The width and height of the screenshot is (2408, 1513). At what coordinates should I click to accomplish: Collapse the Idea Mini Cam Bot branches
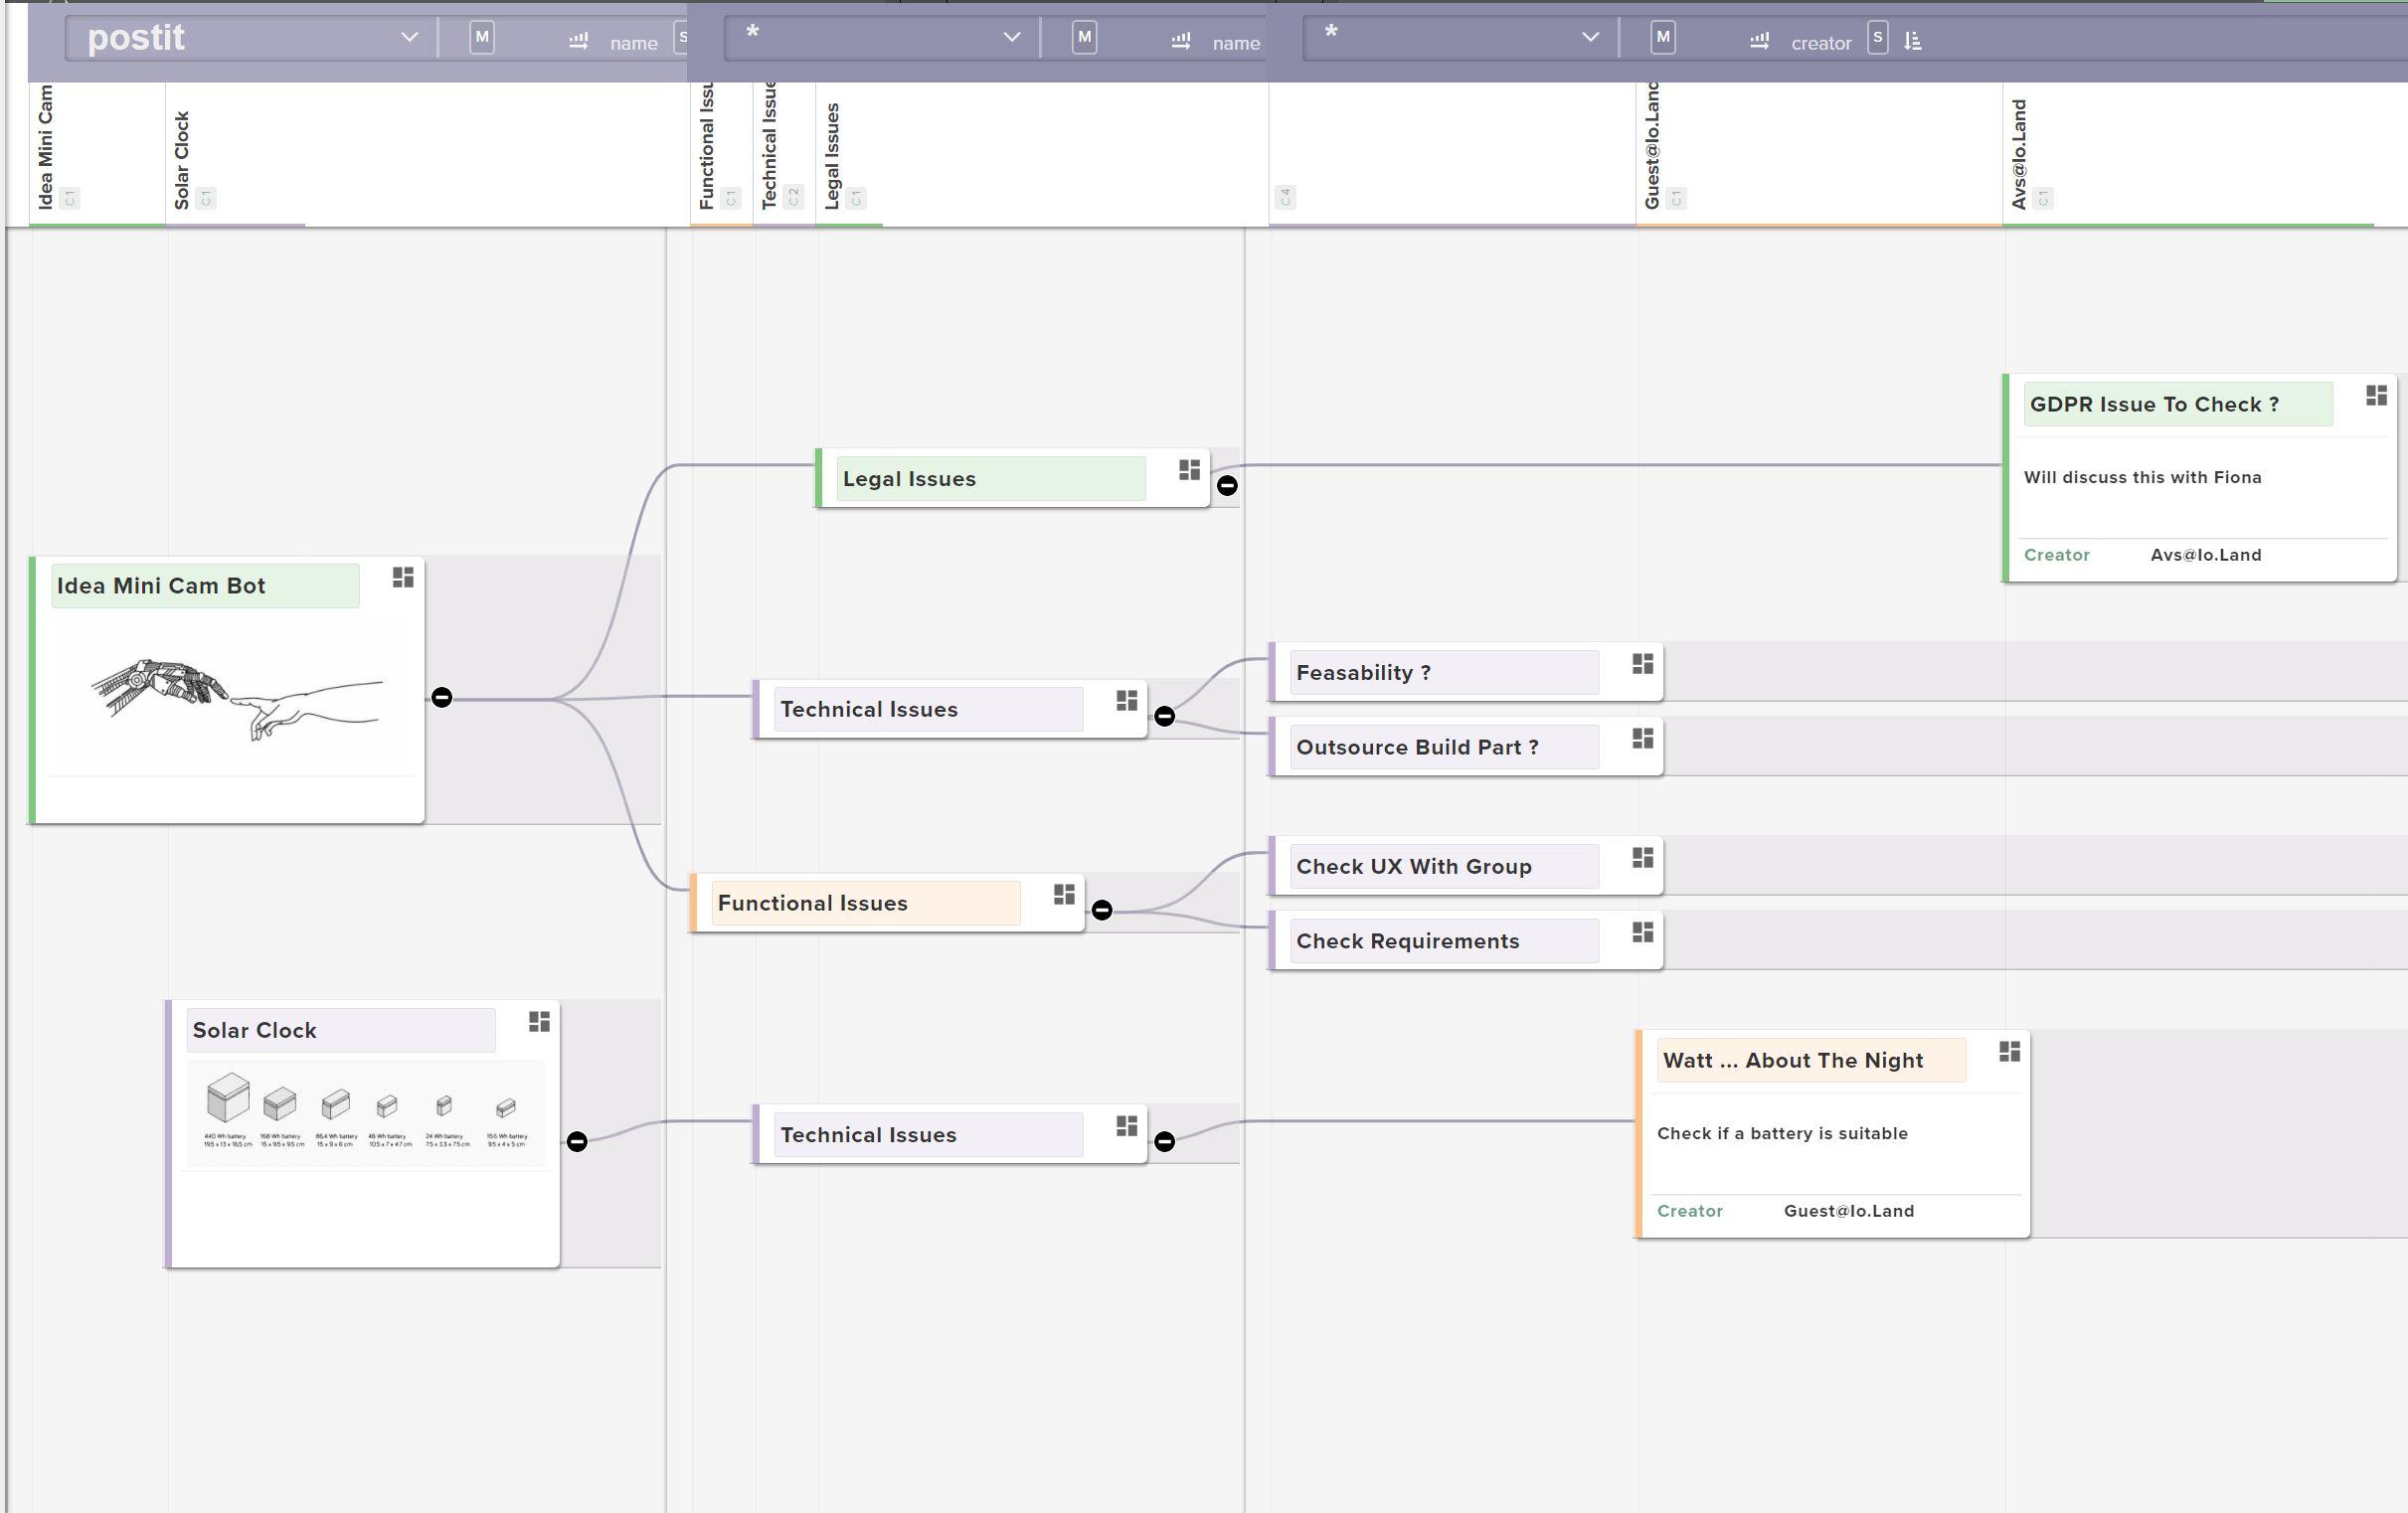click(x=442, y=698)
